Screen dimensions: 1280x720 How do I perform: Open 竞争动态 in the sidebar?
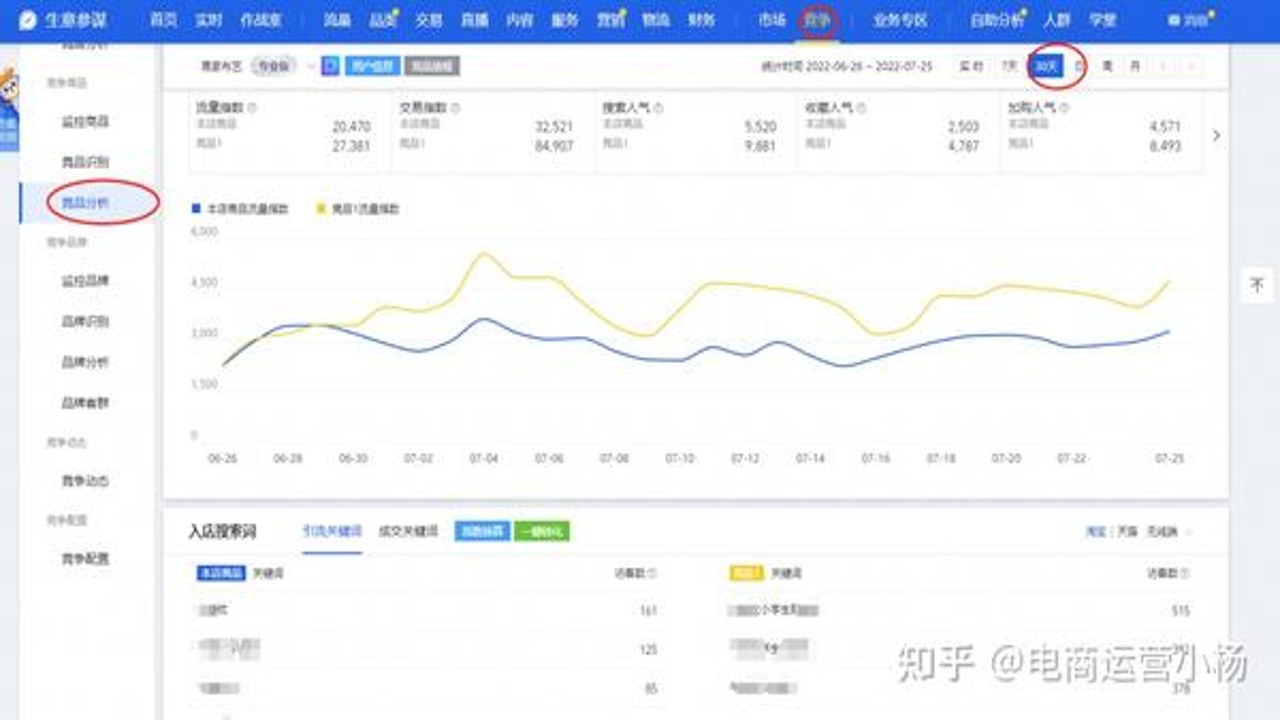[x=86, y=481]
